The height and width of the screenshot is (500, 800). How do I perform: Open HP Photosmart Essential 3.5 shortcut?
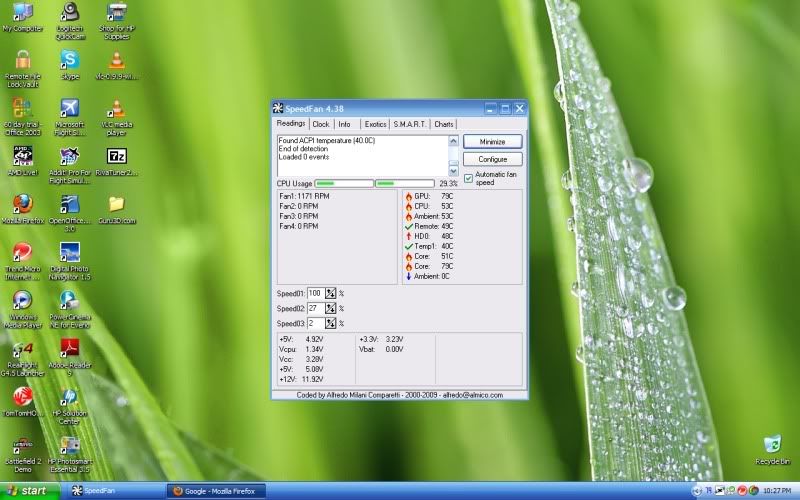(x=69, y=454)
